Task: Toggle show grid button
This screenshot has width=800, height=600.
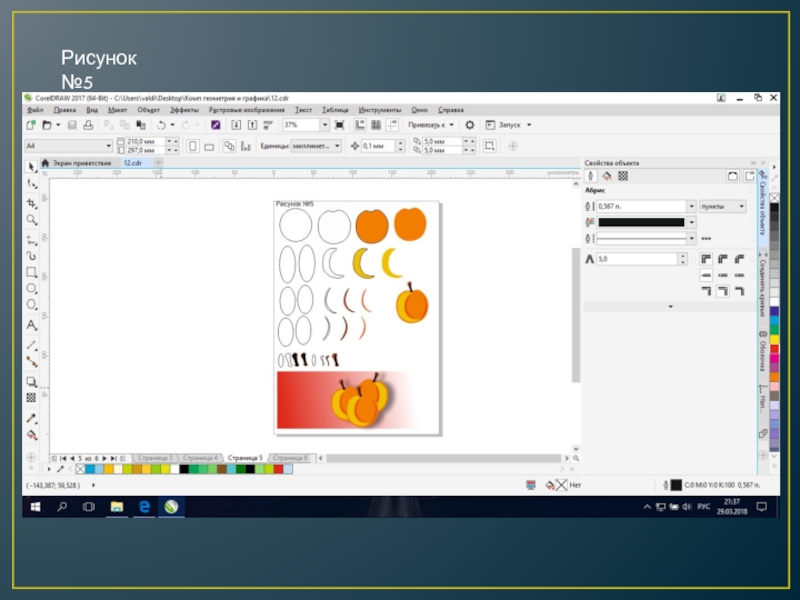Action: tap(376, 125)
